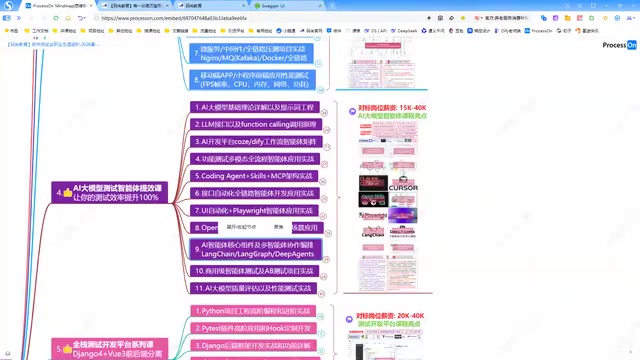Select the LangChain/LangGraph/DeepAgents node
Image resolution: width=640 pixels, height=360 pixels.
(256, 249)
